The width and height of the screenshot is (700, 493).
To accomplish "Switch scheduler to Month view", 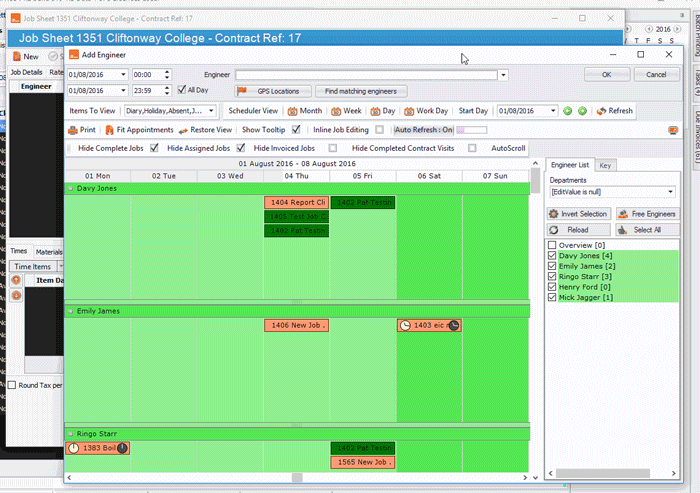I will 305,111.
